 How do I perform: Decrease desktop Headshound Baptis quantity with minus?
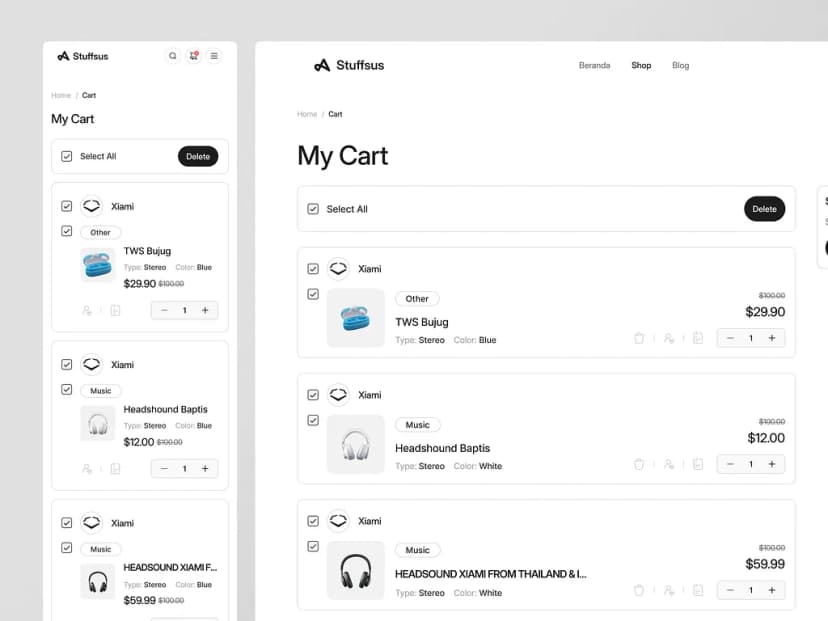coord(730,464)
